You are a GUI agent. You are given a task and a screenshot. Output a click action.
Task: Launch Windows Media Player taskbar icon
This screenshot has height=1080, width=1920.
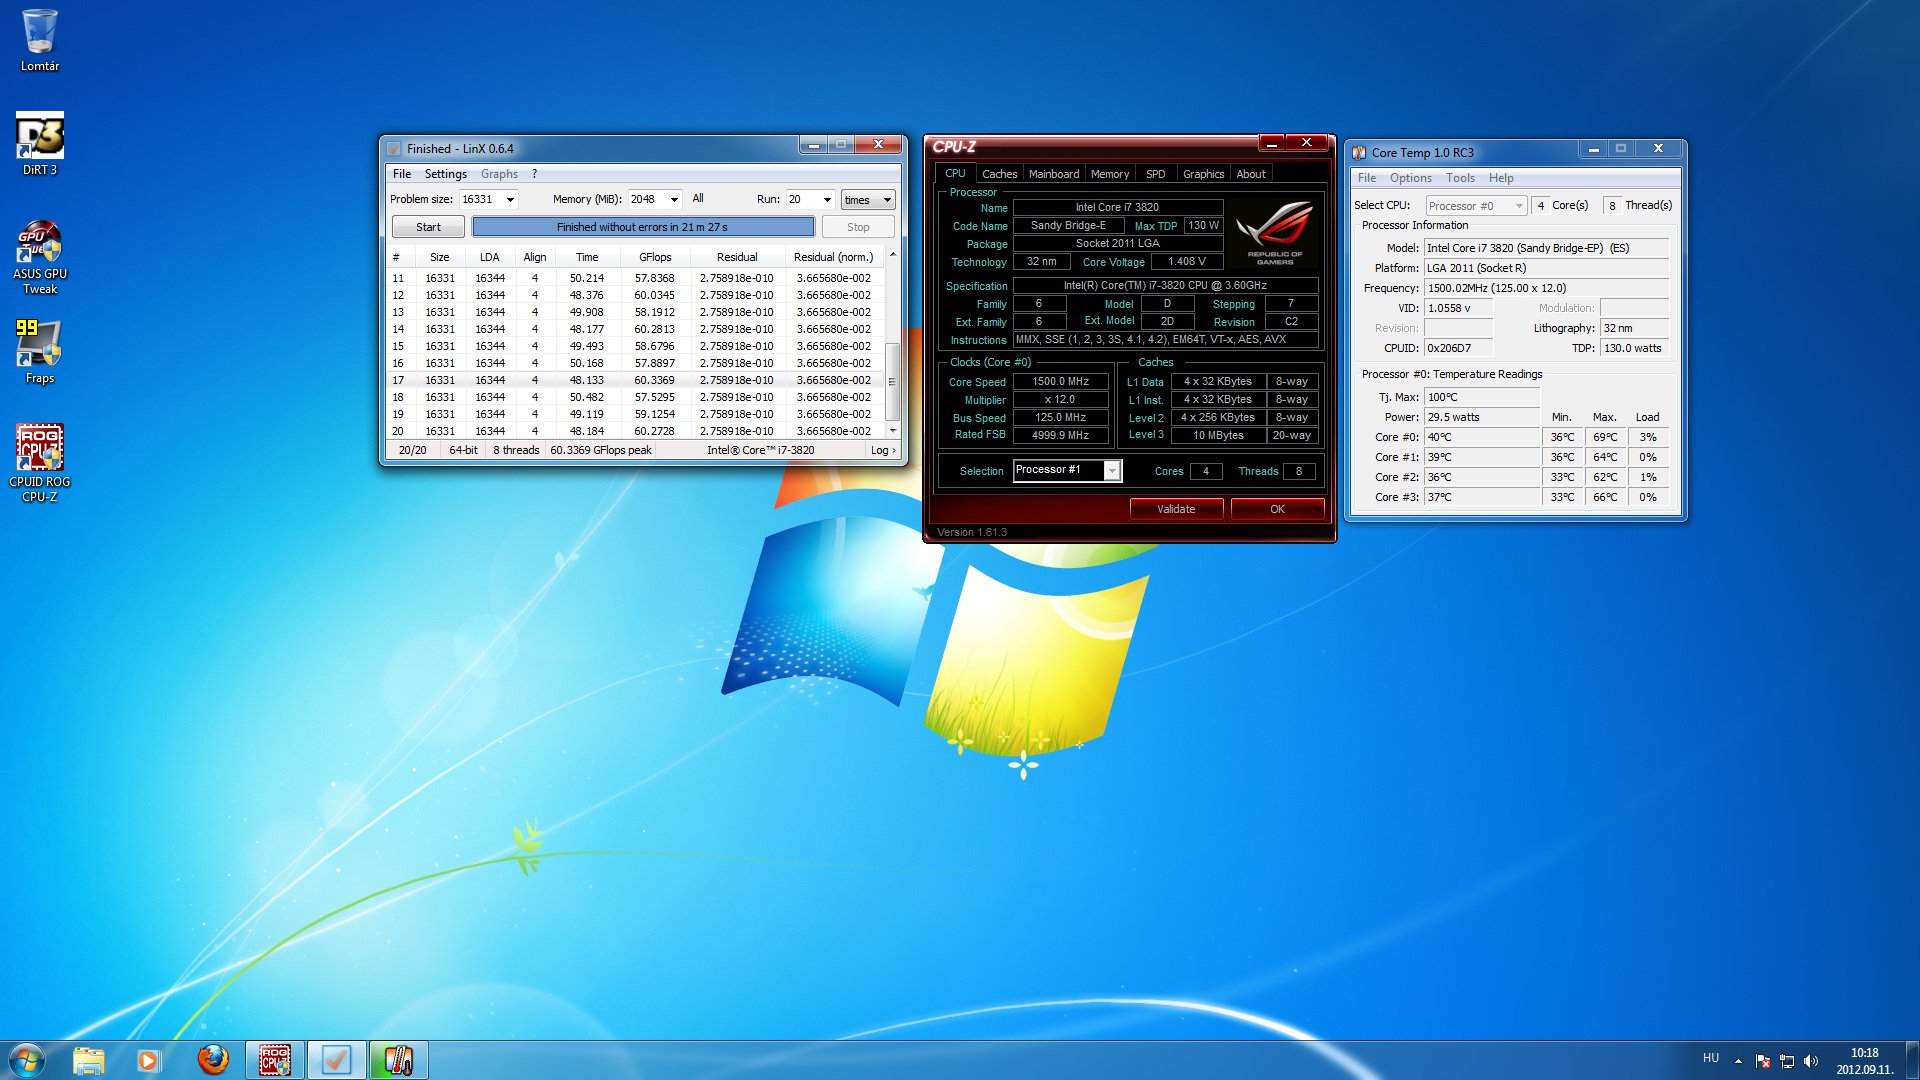point(149,1060)
